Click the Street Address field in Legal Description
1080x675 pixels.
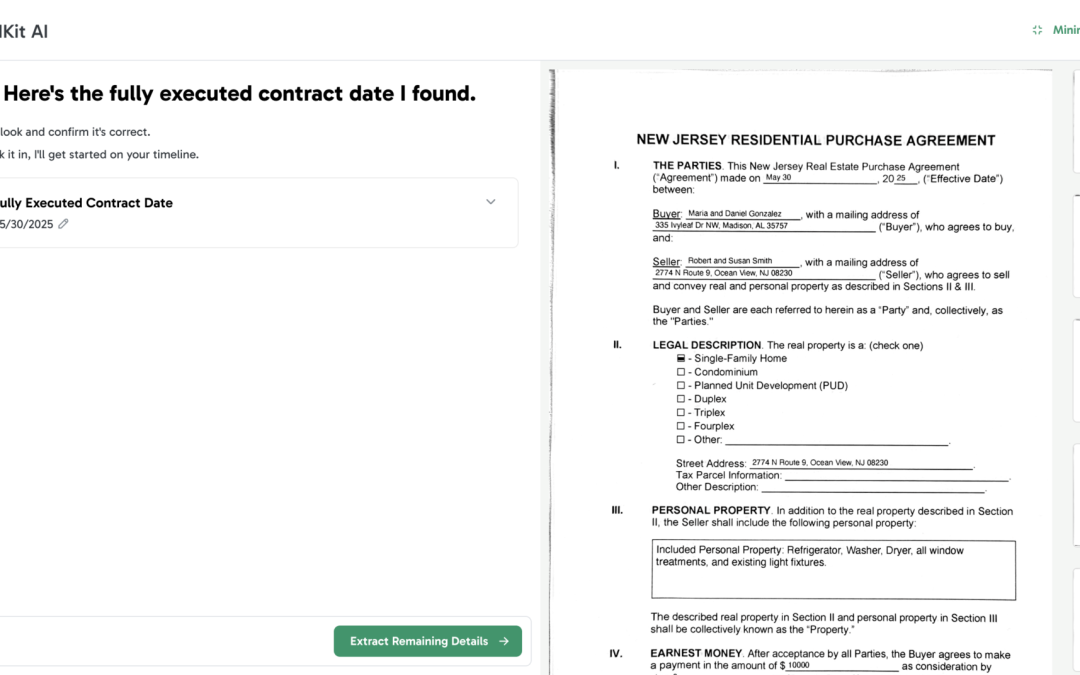(860, 463)
